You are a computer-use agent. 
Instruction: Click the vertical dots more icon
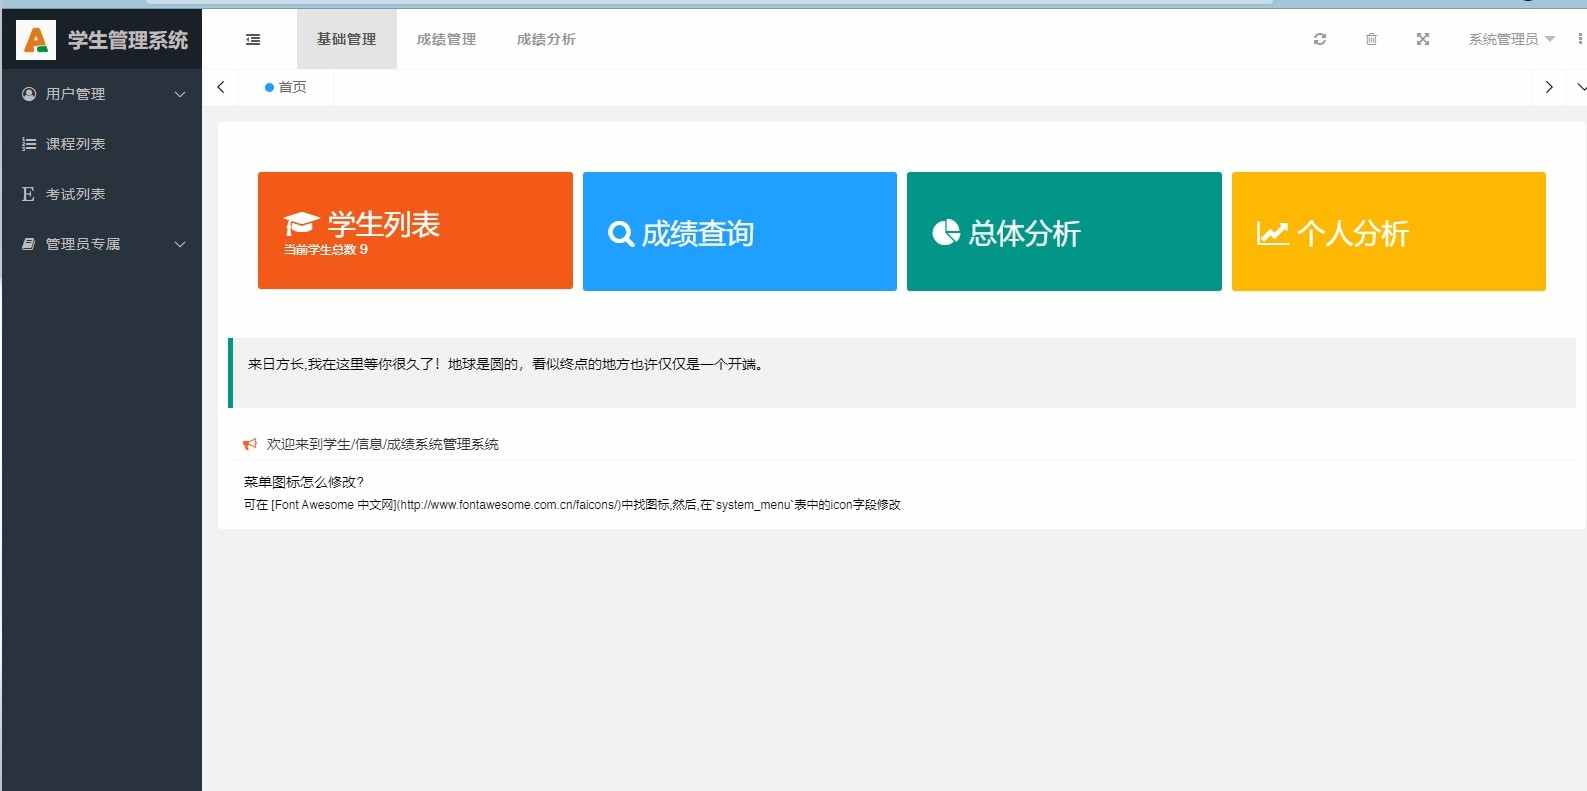point(1580,39)
